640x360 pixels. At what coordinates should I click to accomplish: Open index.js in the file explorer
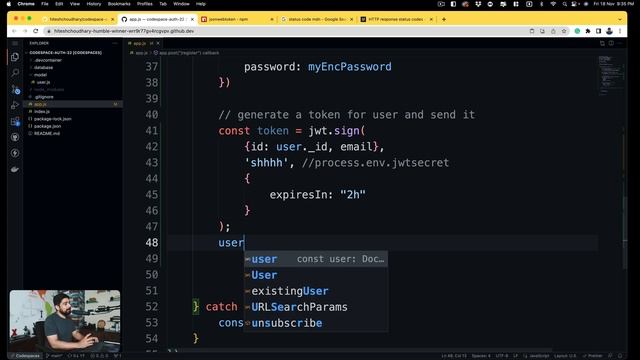tap(42, 111)
